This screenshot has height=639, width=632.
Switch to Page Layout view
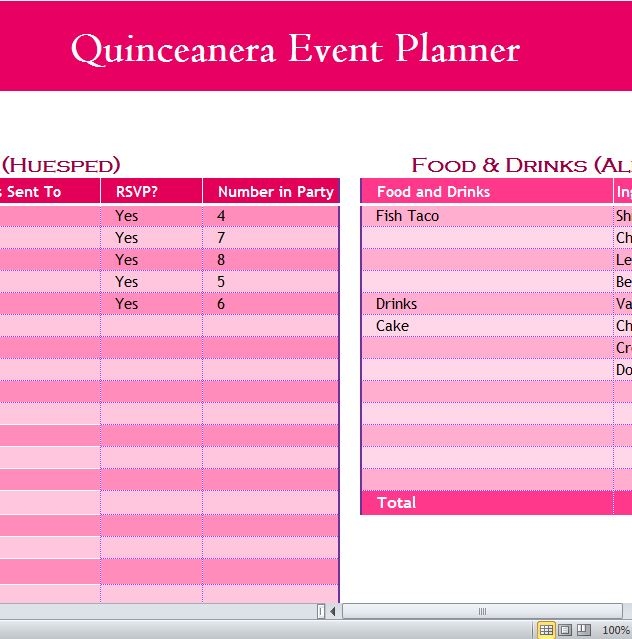(564, 630)
